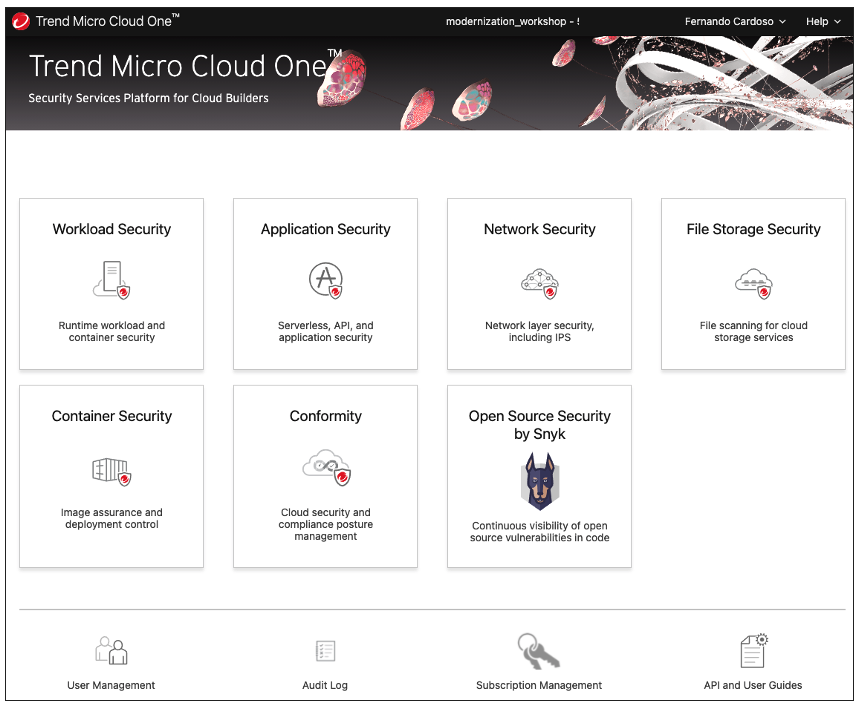Click the File Storage Security cloud icon
The width and height of the screenshot is (857, 705).
[x=754, y=284]
